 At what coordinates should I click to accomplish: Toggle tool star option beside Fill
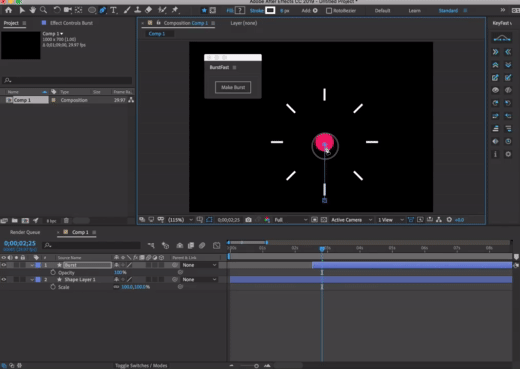pyautogui.click(x=204, y=10)
